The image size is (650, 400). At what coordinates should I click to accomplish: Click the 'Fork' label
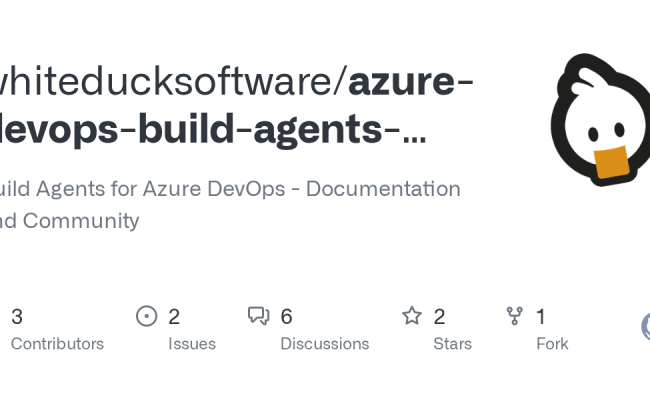552,344
